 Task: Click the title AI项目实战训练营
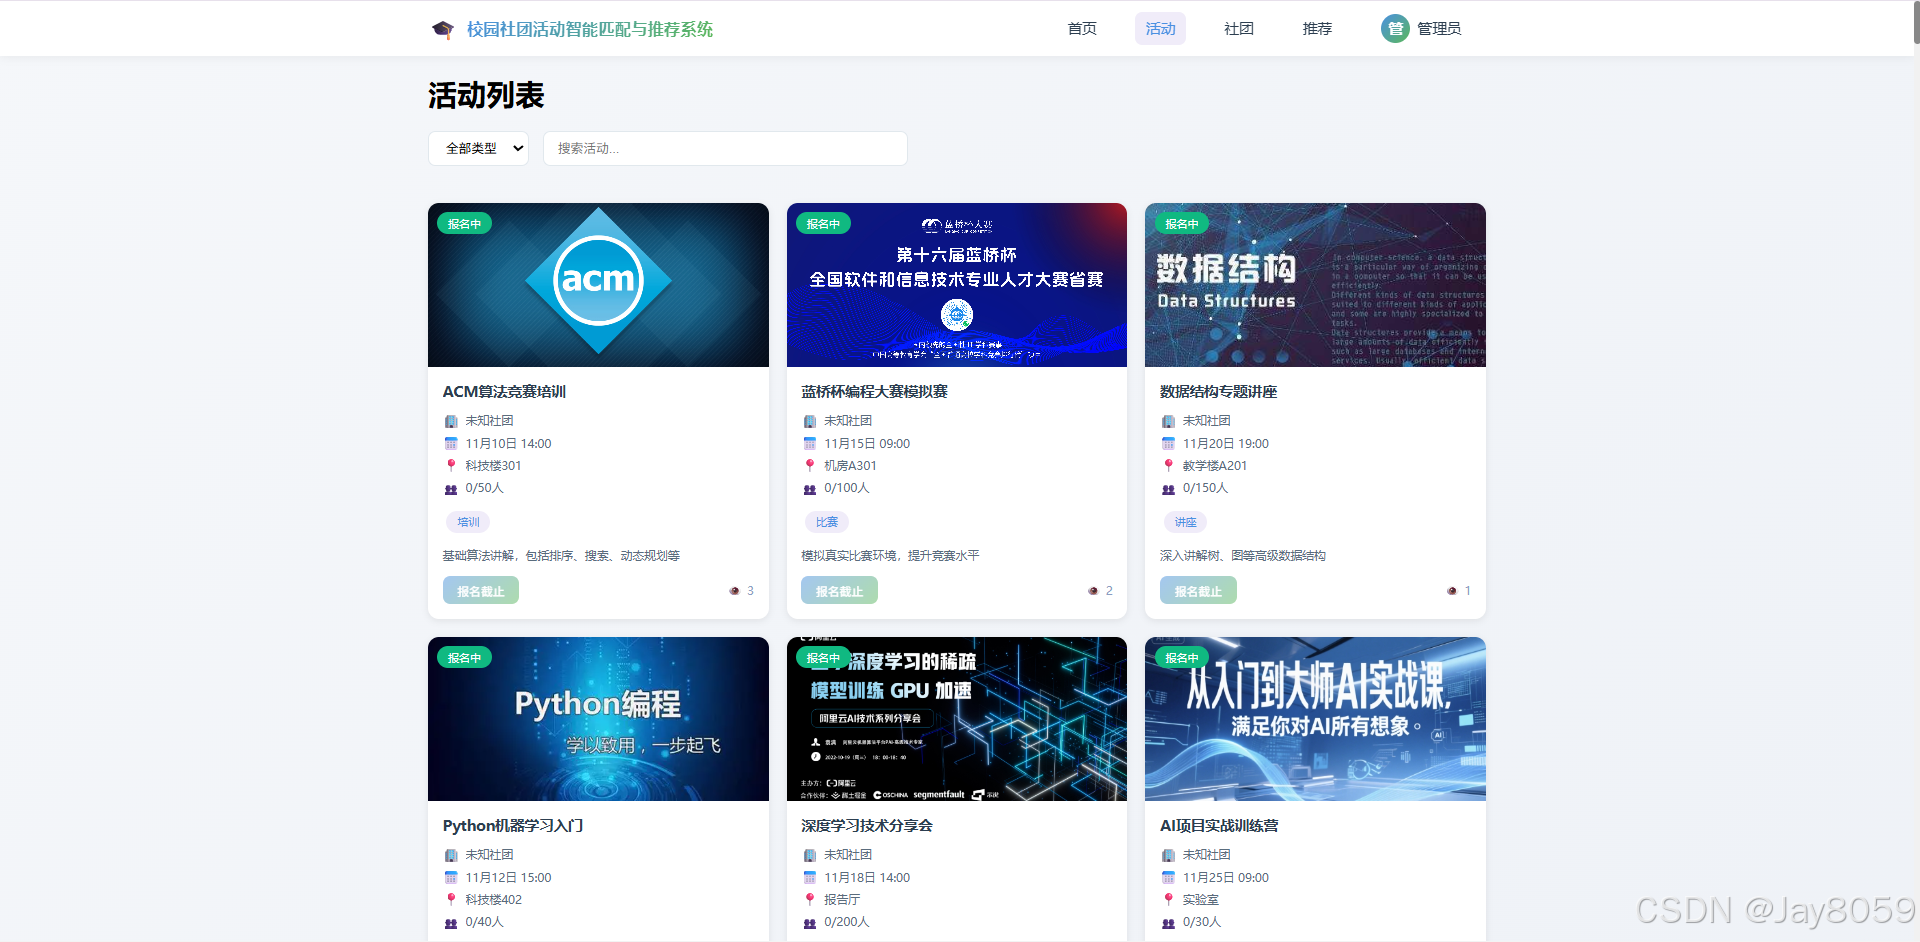coord(1219,826)
